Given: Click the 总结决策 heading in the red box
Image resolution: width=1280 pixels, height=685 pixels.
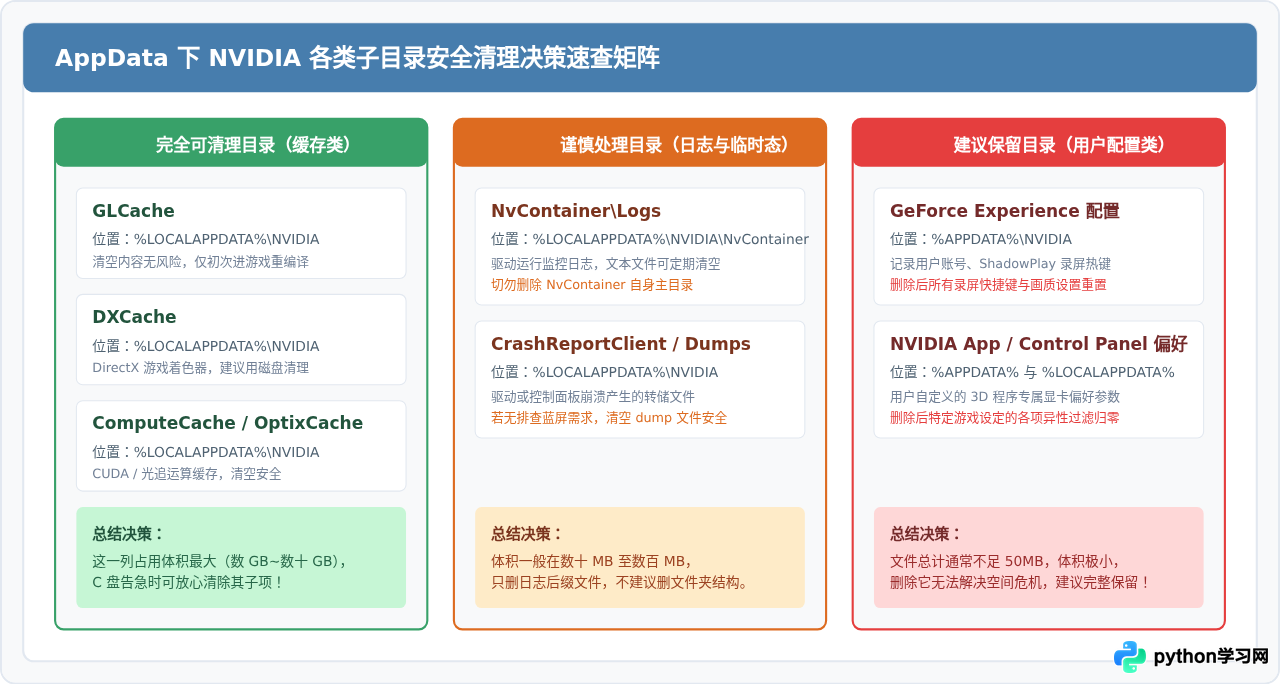Looking at the screenshot, I should click(926, 534).
